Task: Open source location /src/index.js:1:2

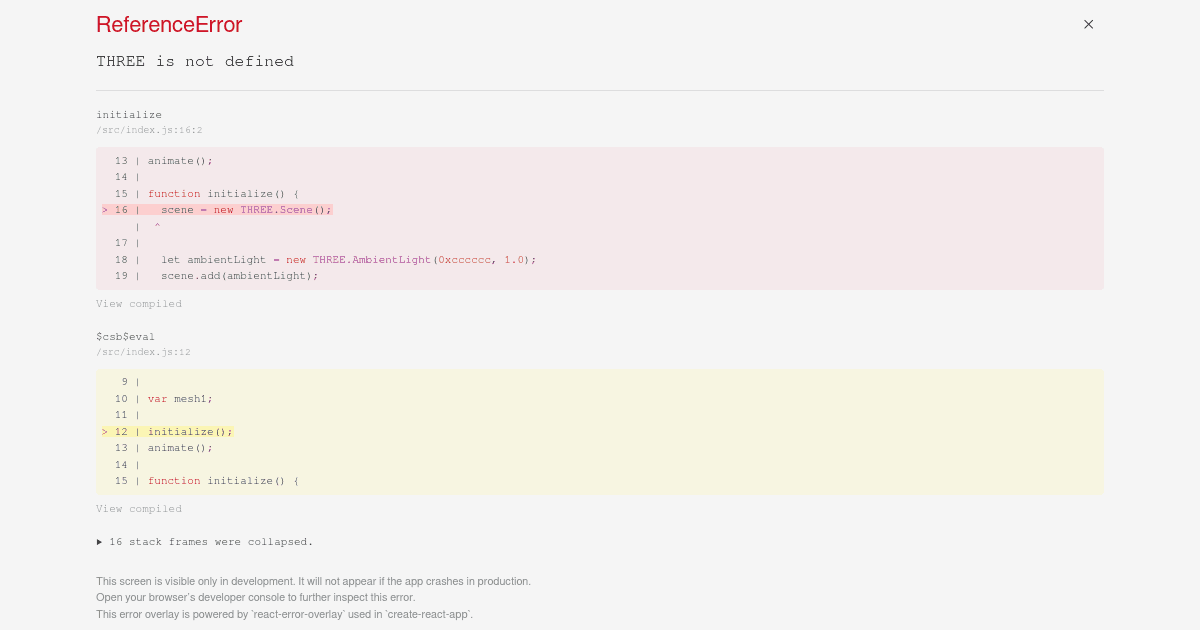Action: (143, 351)
